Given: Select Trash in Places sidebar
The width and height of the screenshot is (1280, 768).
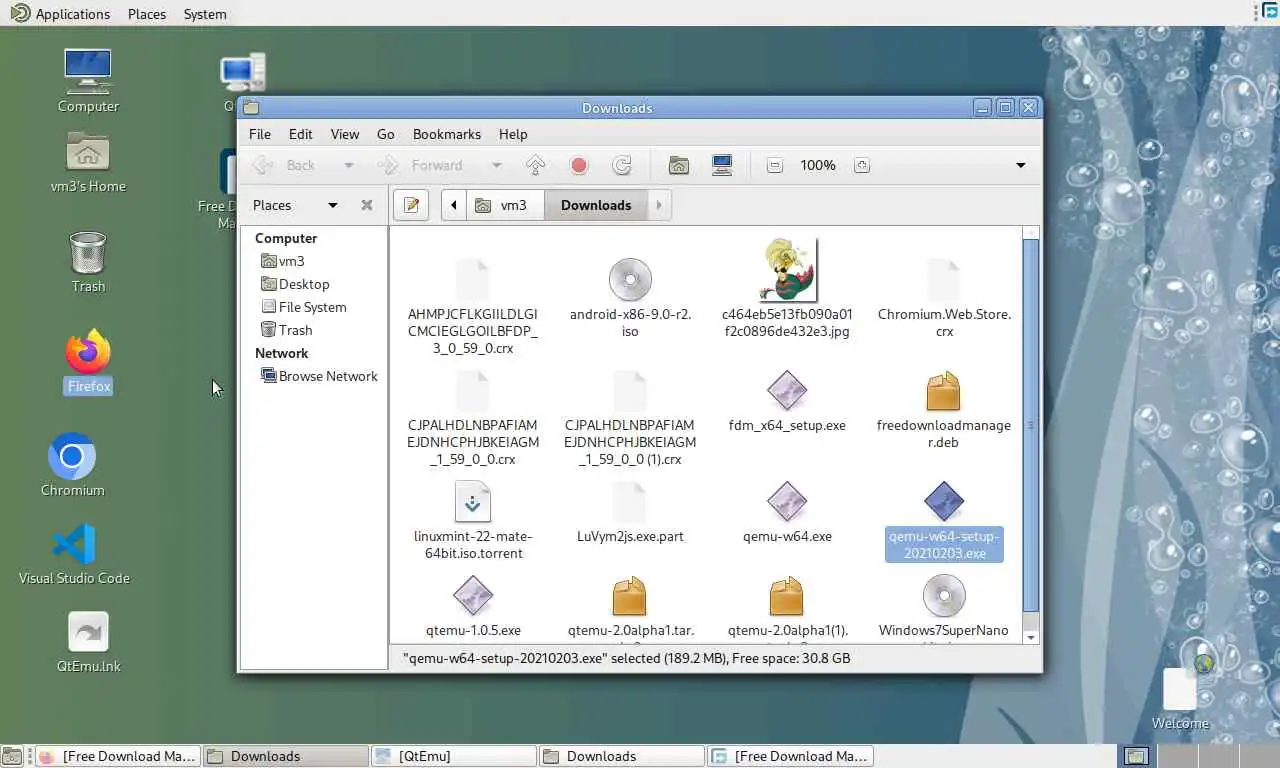Looking at the screenshot, I should coord(286,330).
